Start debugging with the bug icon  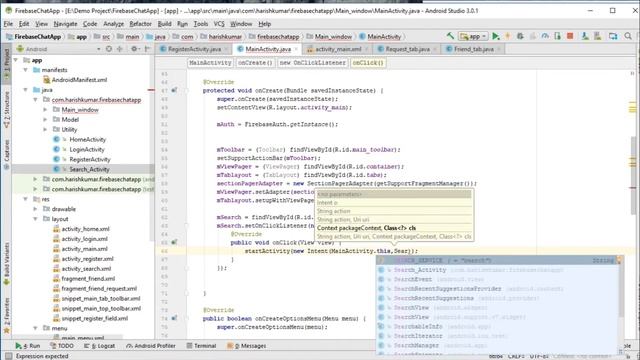[520, 36]
